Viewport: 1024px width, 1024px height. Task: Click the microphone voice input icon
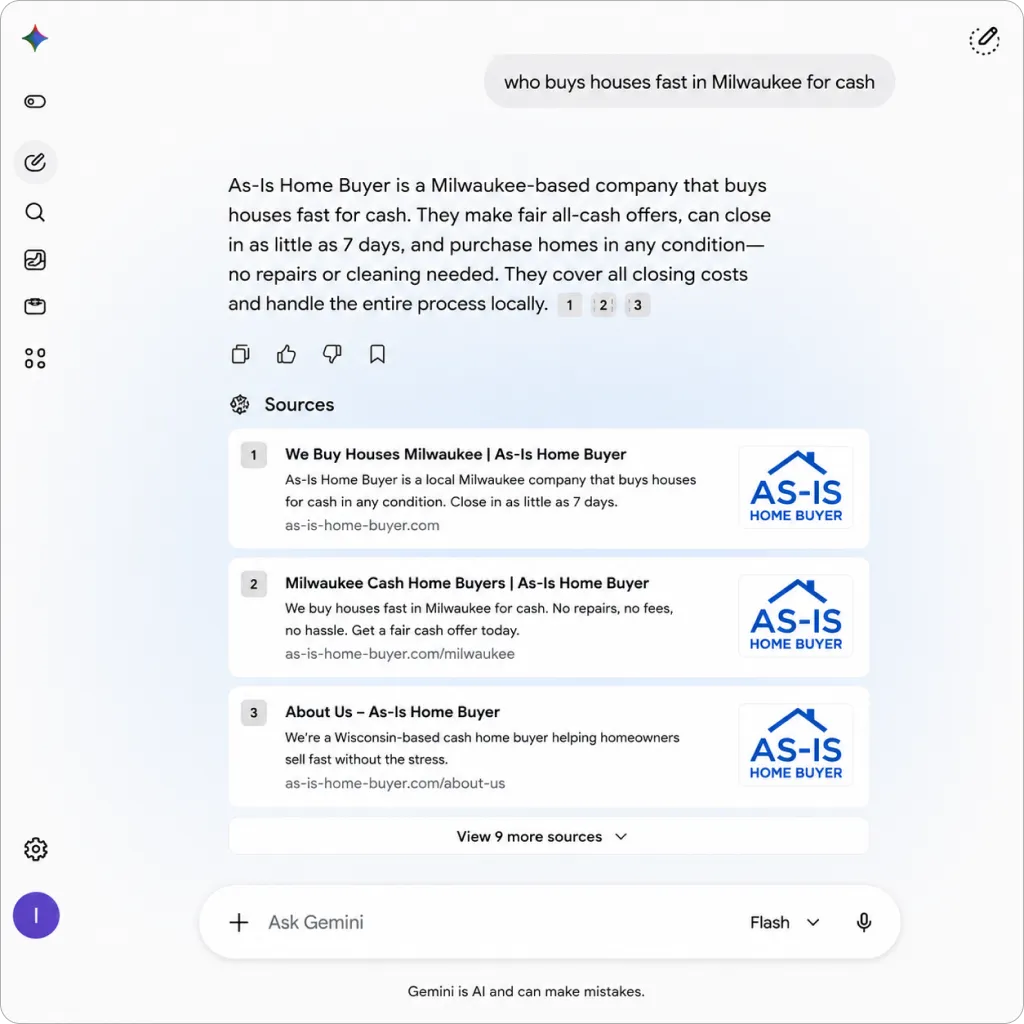[x=863, y=922]
